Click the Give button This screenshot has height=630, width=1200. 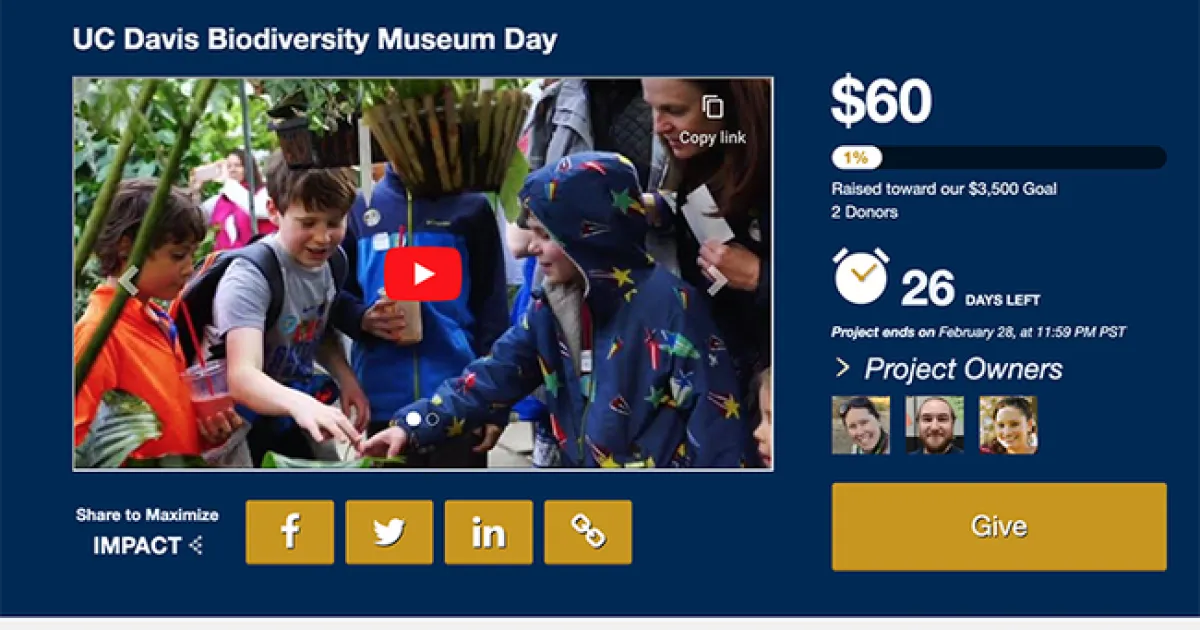coord(999,527)
